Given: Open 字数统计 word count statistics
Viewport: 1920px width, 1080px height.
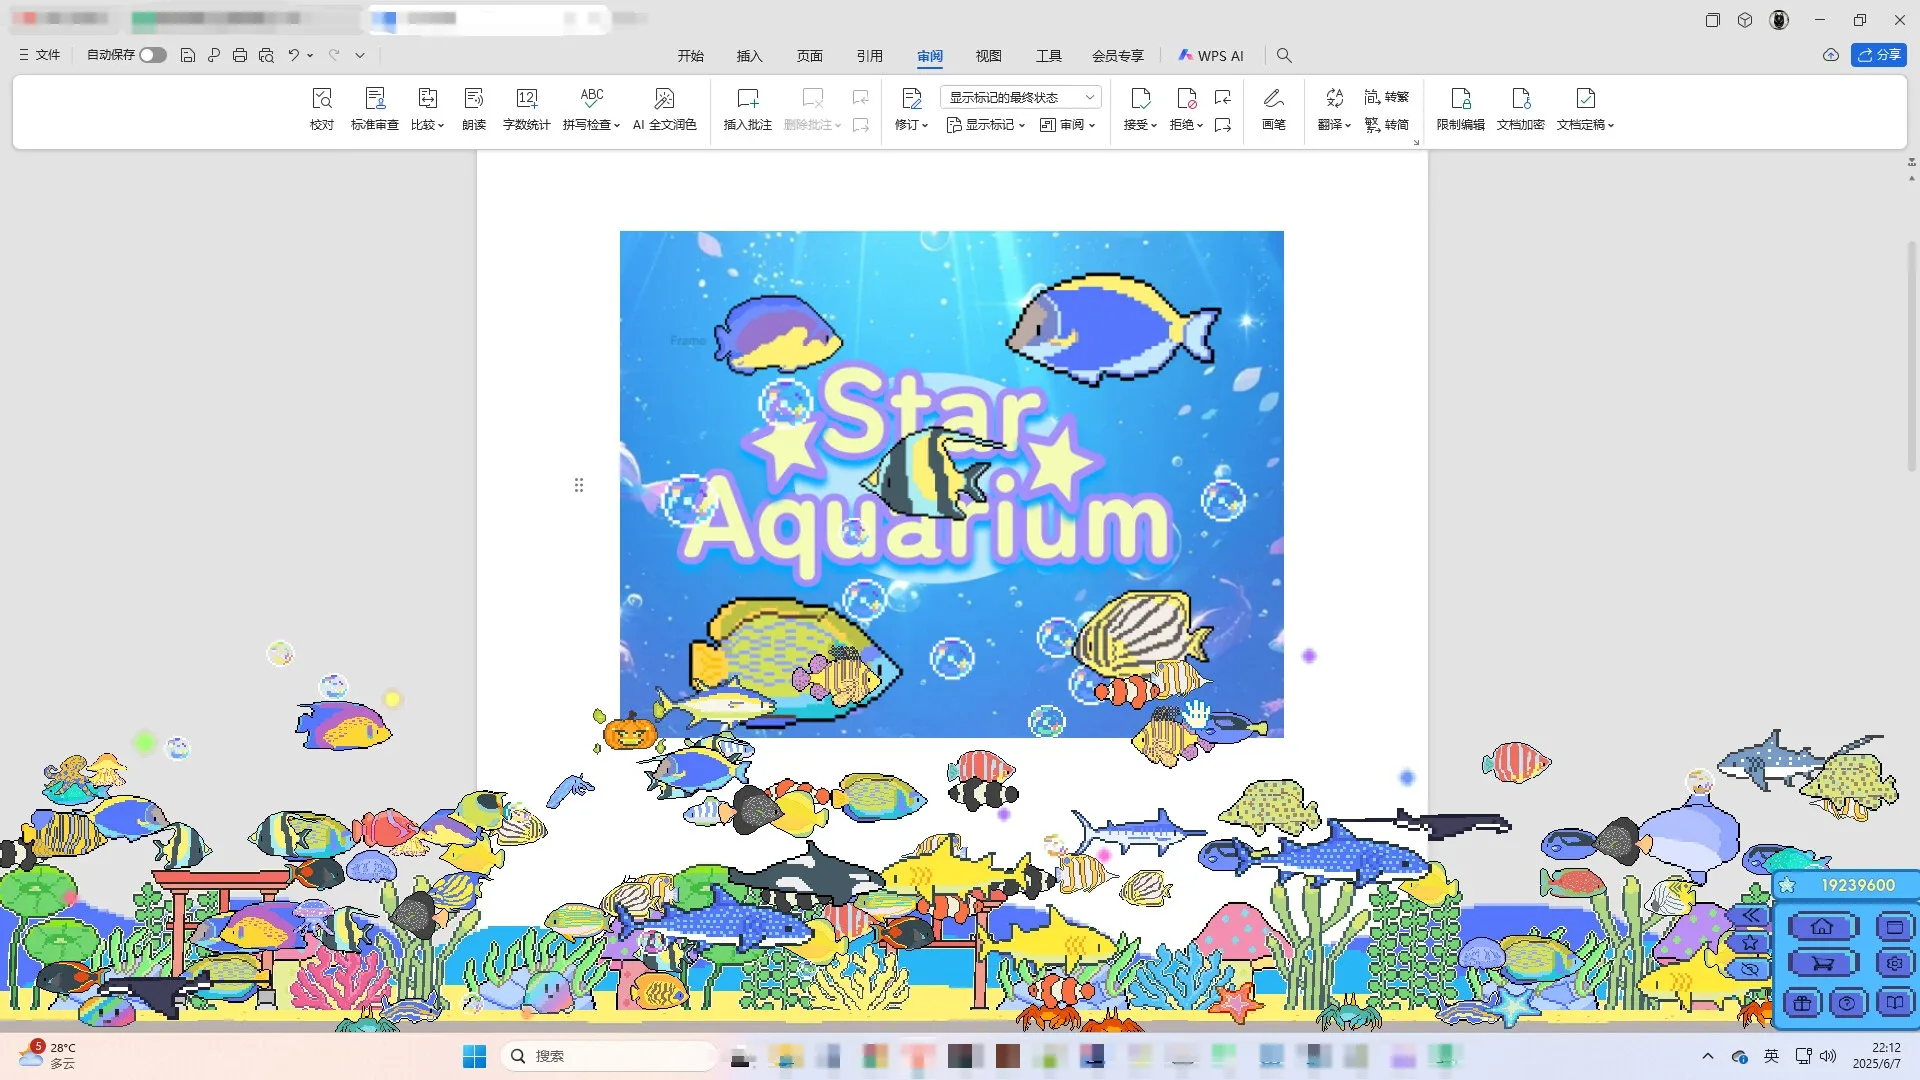Looking at the screenshot, I should click(526, 108).
